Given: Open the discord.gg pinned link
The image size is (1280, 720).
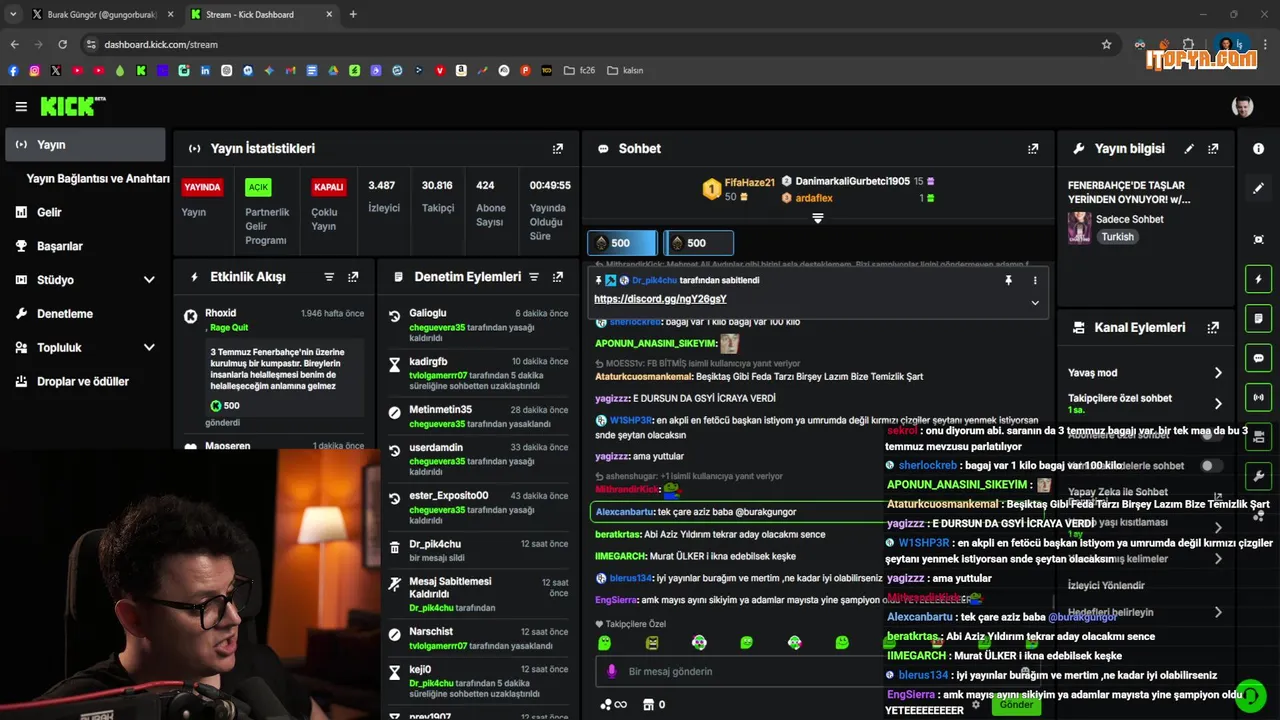Looking at the screenshot, I should tap(660, 299).
